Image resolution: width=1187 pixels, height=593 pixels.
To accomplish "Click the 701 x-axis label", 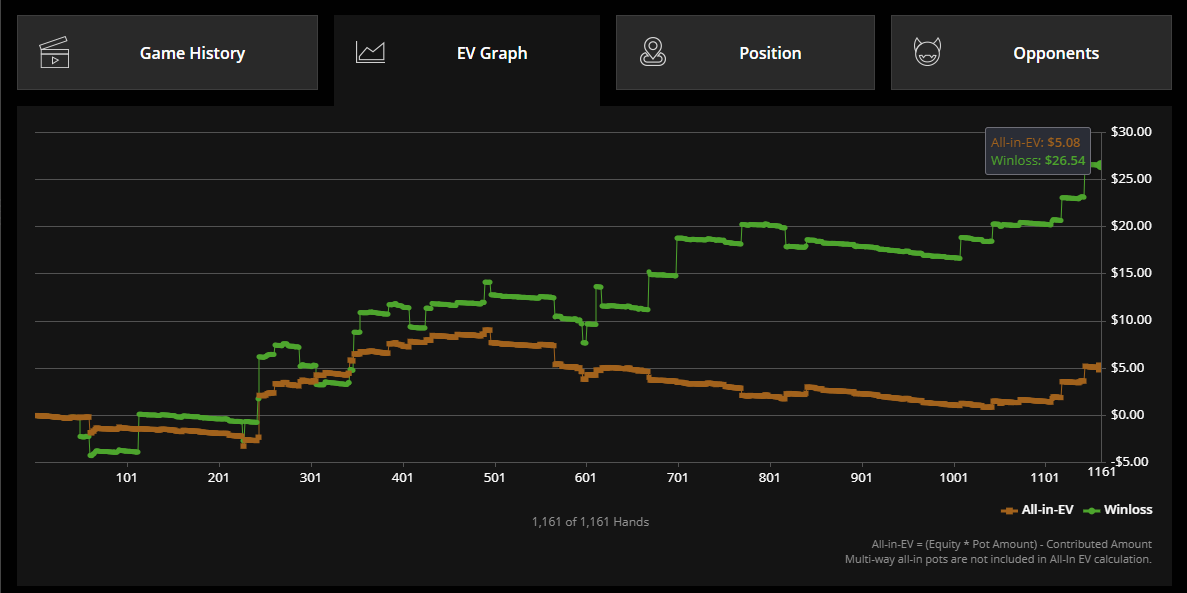I will (x=678, y=478).
